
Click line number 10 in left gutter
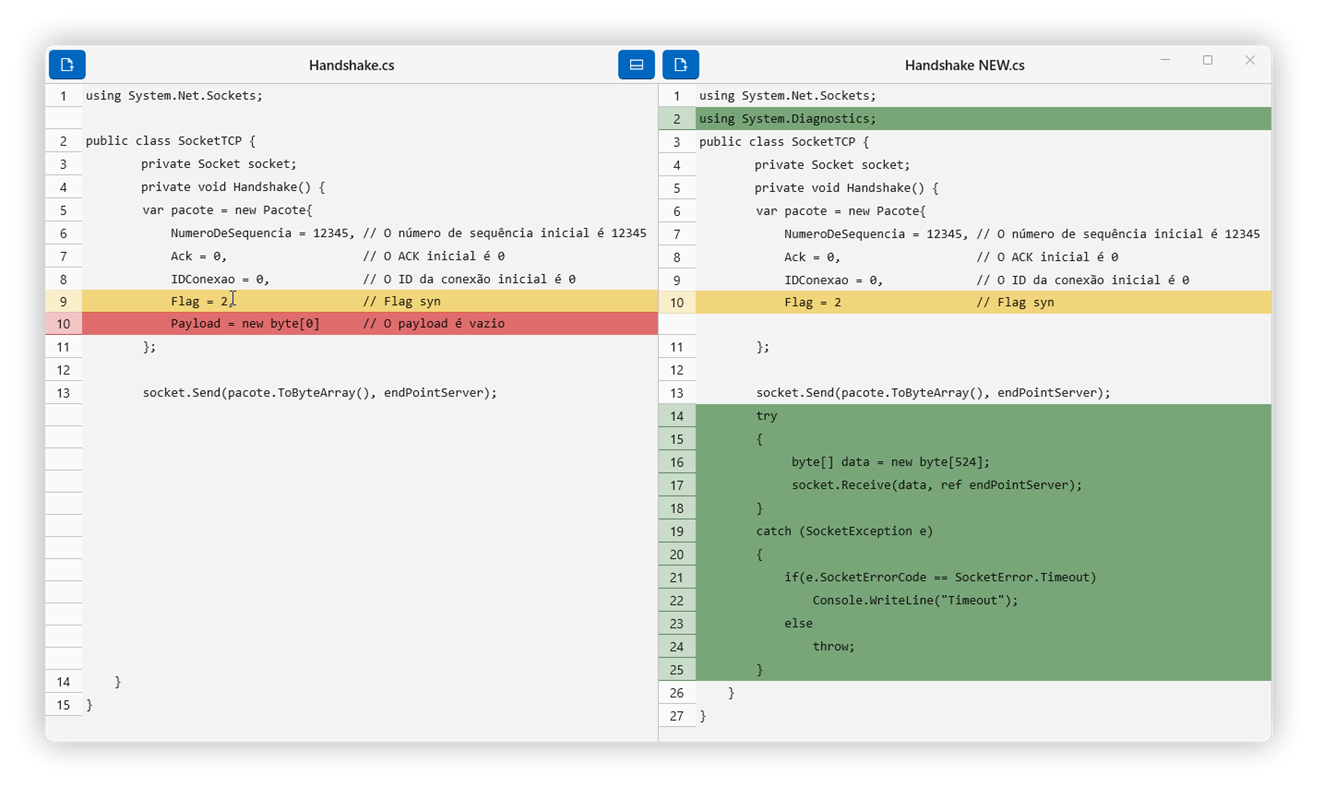point(63,324)
